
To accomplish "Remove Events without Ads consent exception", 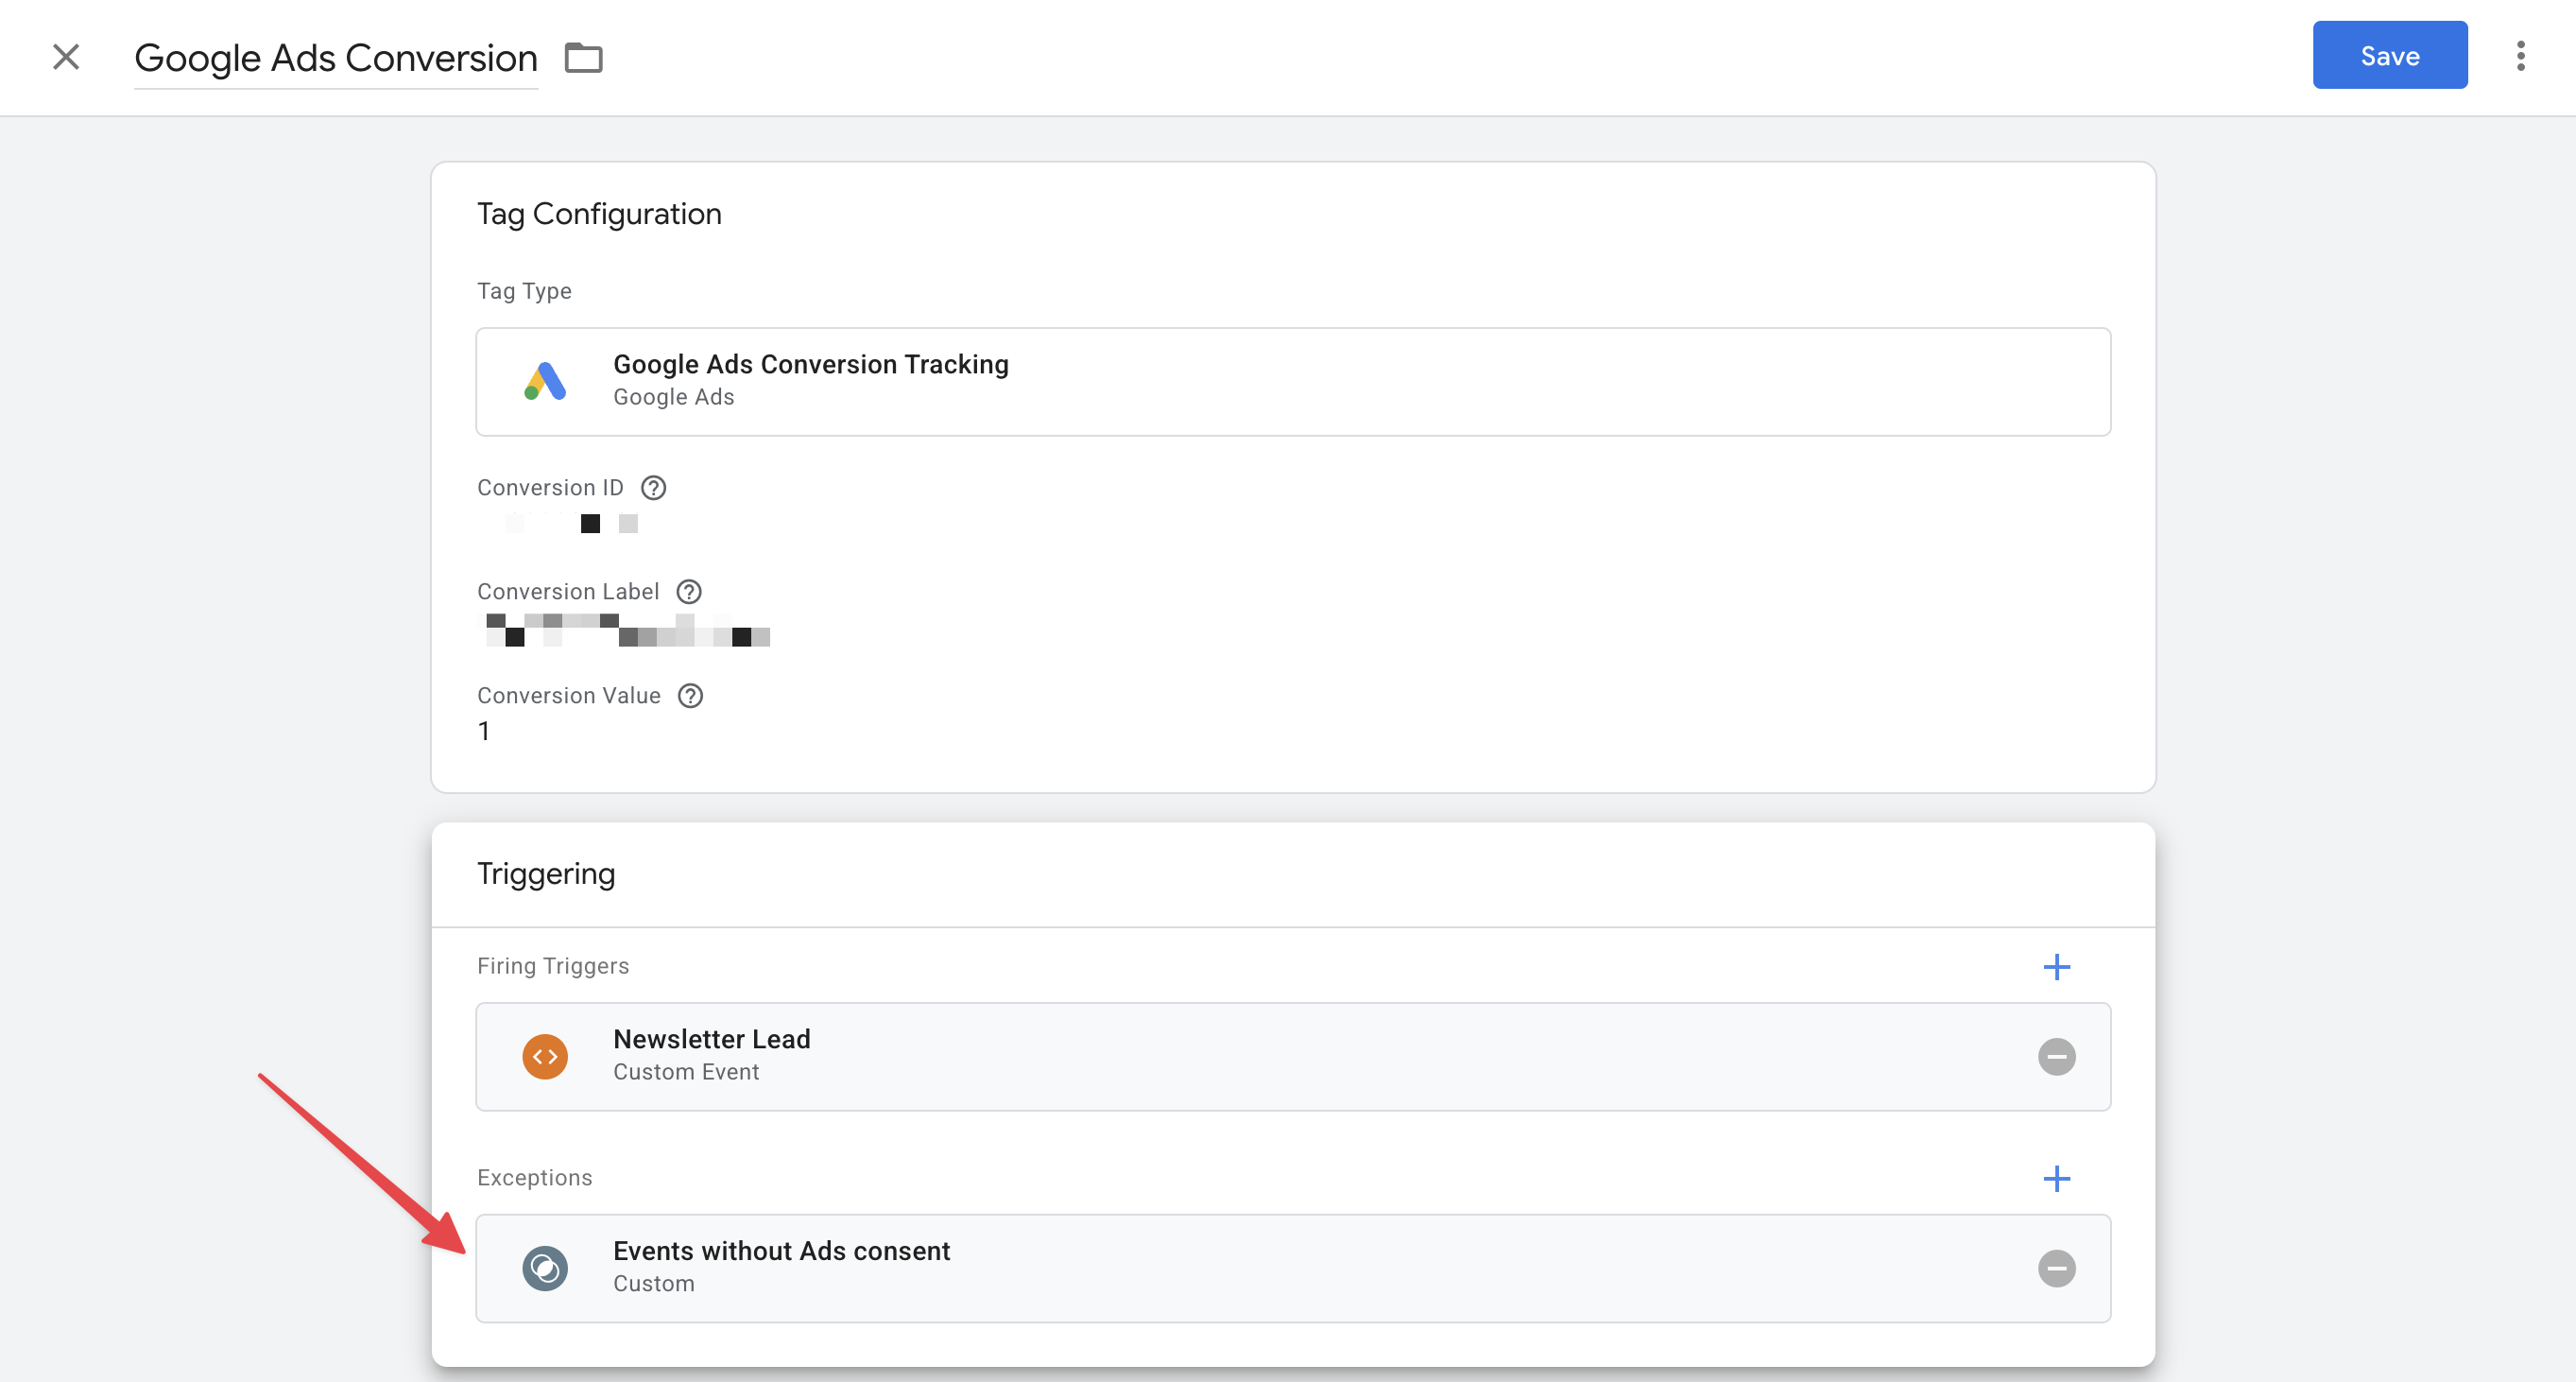I will tap(2056, 1268).
